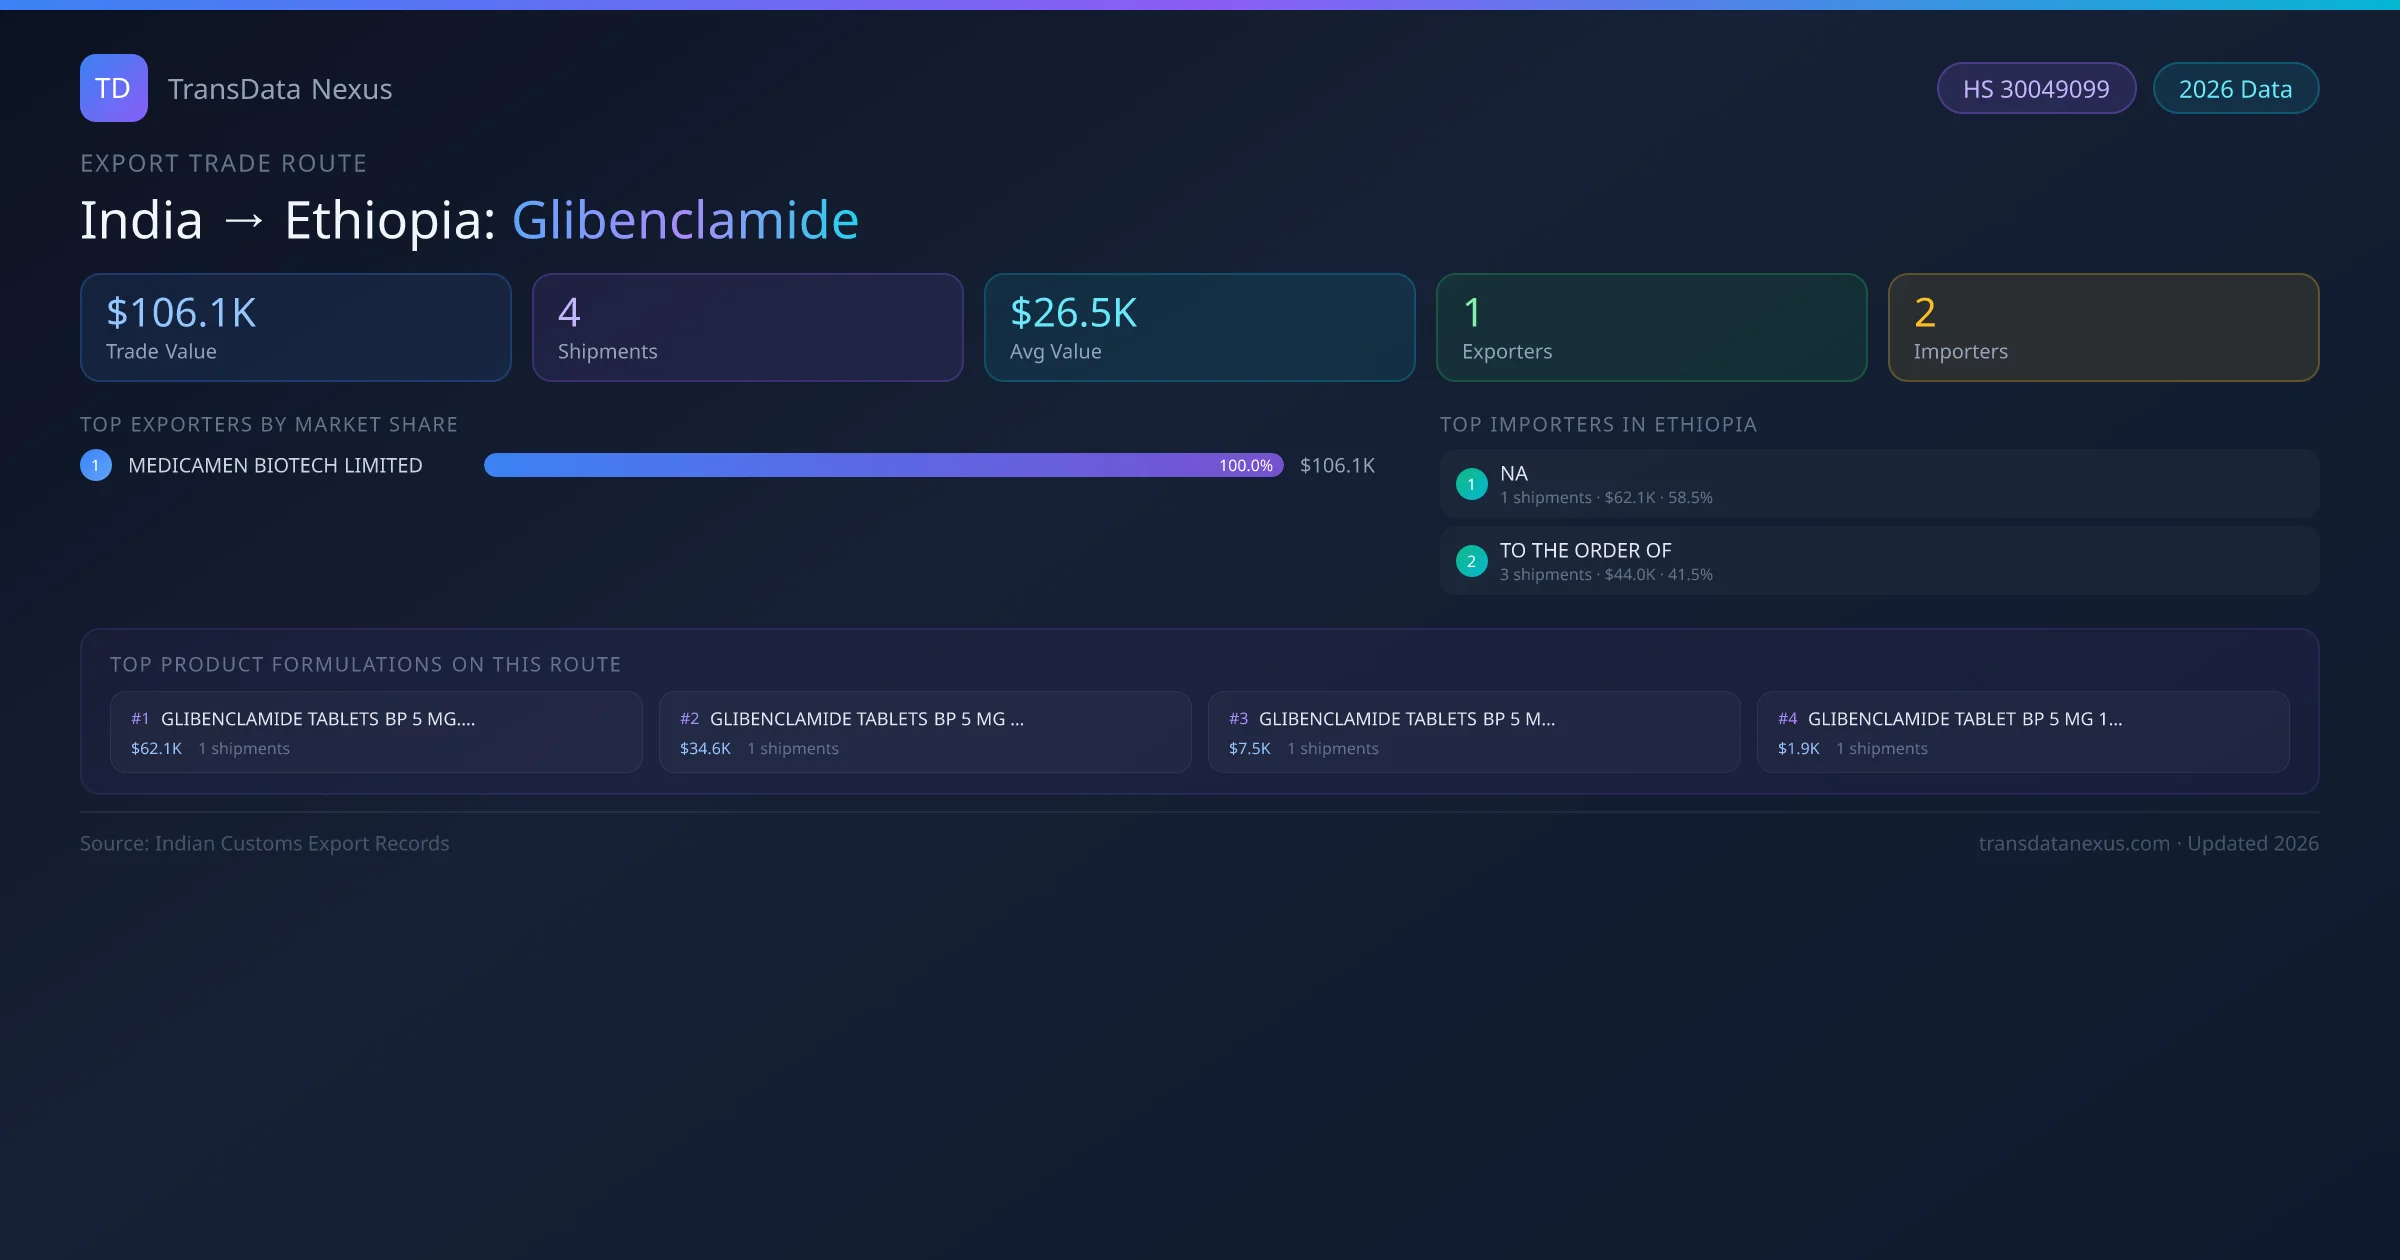Expand the GLIBENCLAMIDE TABLETS BP 5 MG card

(x=375, y=731)
